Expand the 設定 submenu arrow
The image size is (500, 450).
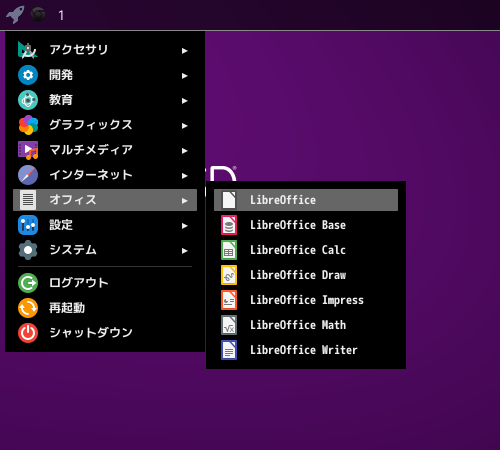click(184, 226)
